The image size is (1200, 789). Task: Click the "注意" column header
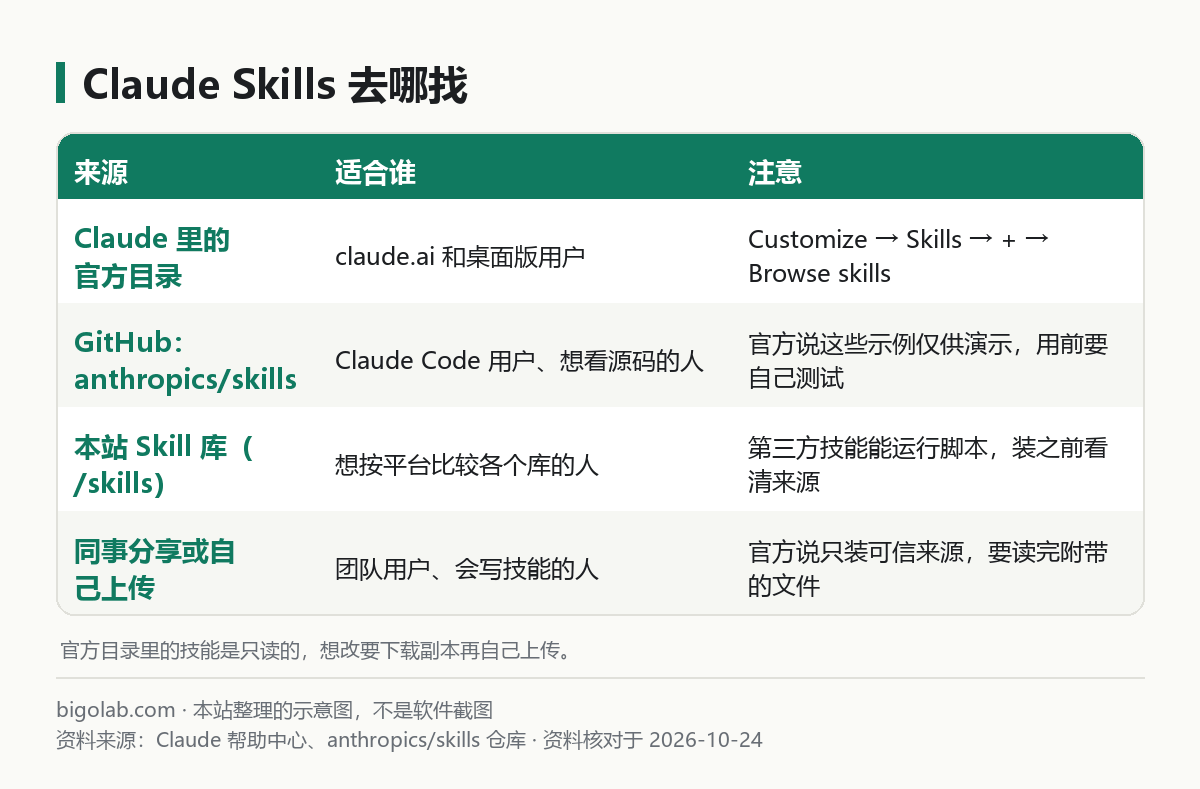pos(775,173)
